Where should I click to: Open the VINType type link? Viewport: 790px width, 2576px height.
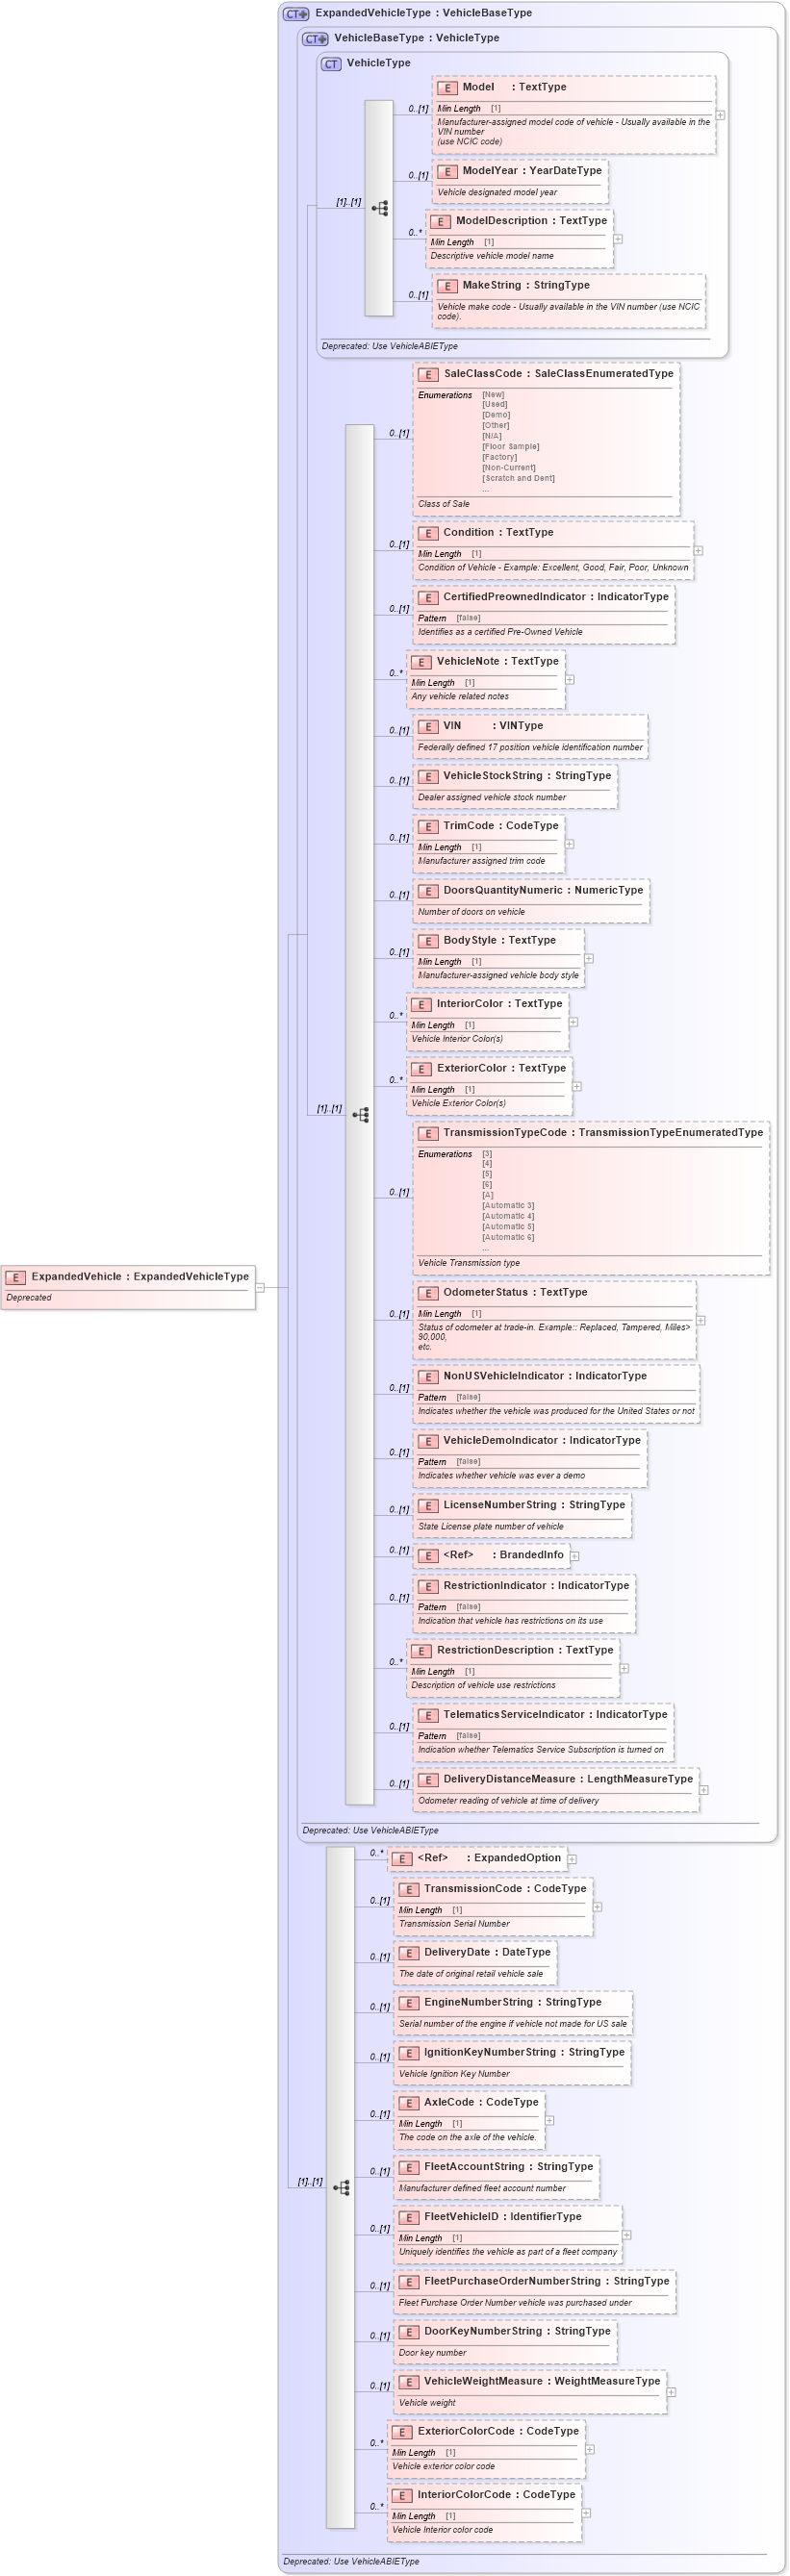click(521, 726)
